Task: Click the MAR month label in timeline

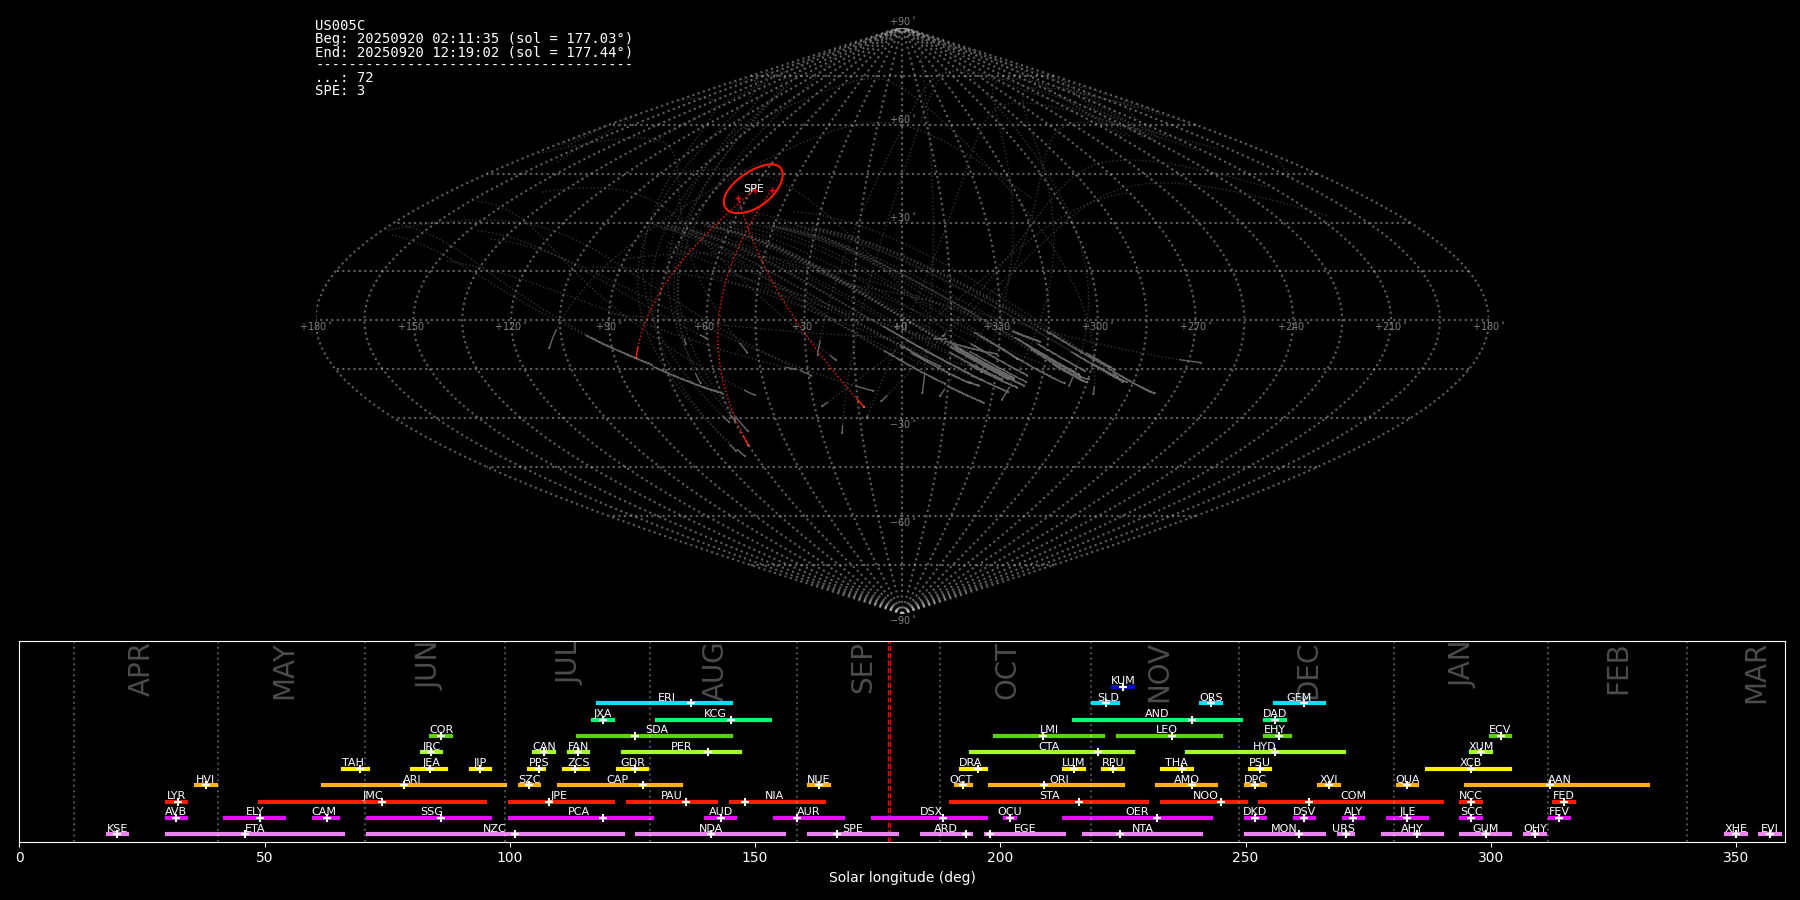Action: (x=1756, y=673)
